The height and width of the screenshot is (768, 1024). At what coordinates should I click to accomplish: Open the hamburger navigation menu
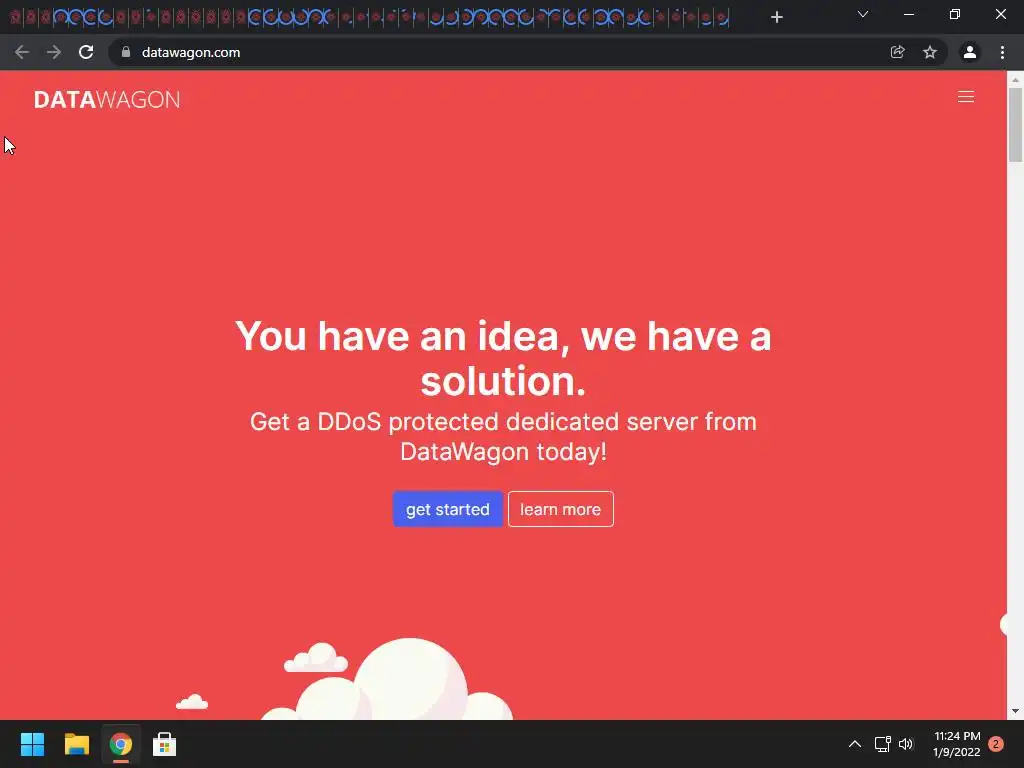coord(965,97)
